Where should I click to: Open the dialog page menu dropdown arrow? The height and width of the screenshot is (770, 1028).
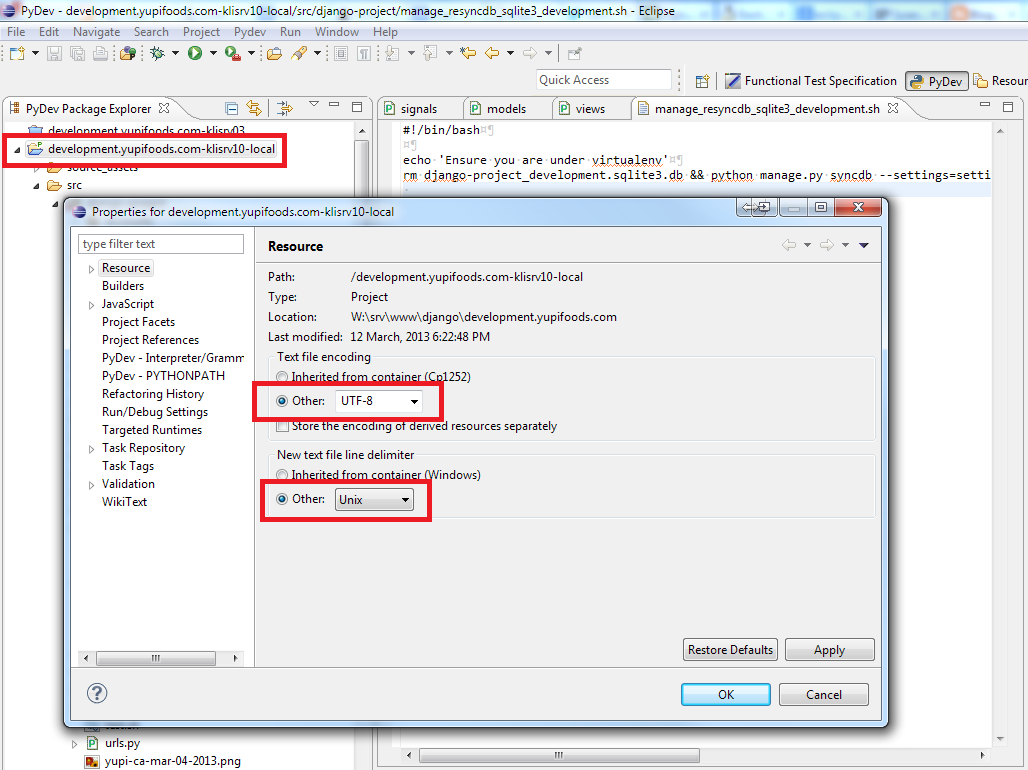click(863, 245)
